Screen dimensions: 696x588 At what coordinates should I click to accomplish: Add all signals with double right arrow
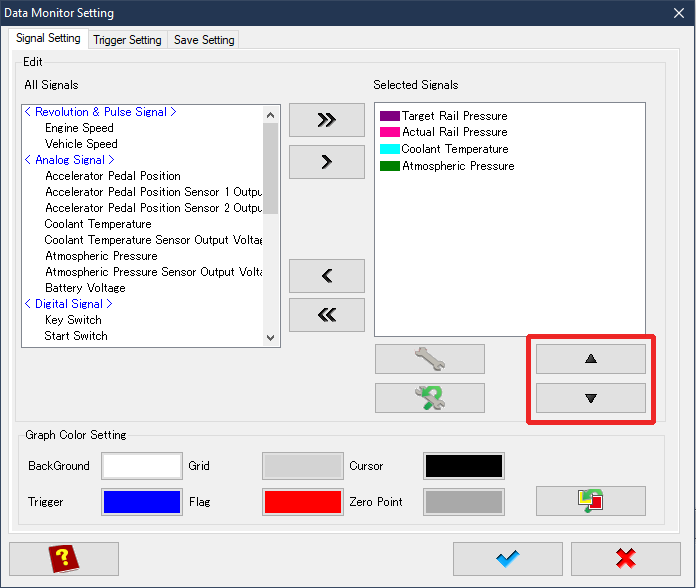pyautogui.click(x=327, y=120)
